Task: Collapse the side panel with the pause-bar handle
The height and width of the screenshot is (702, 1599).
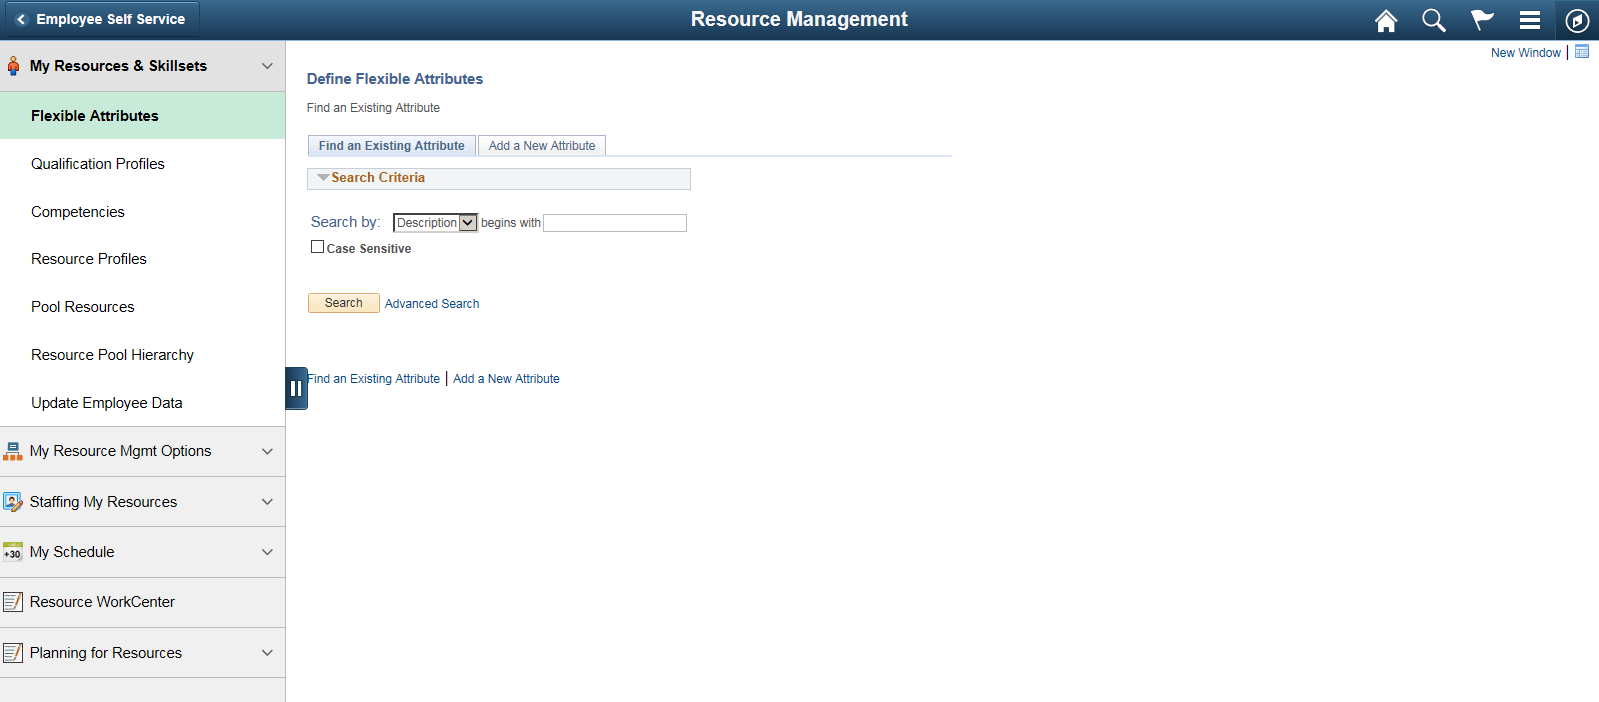Action: point(296,388)
